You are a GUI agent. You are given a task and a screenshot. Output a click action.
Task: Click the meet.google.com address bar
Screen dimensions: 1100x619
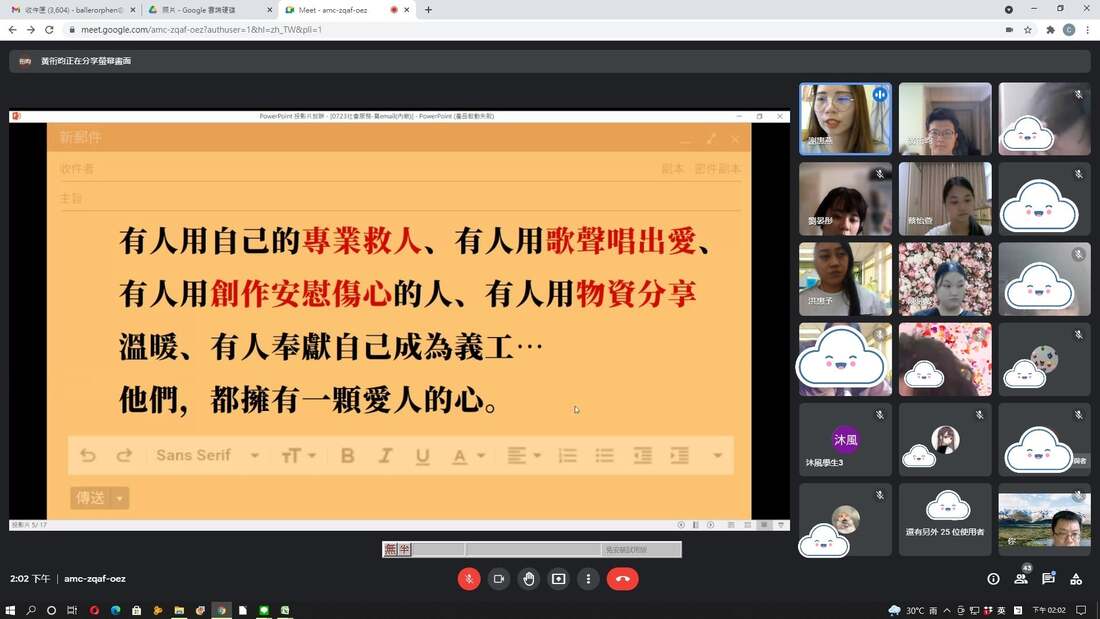click(x=533, y=29)
